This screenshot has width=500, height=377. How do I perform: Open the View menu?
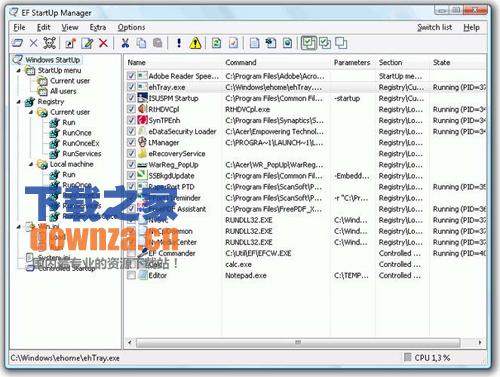pyautogui.click(x=70, y=27)
